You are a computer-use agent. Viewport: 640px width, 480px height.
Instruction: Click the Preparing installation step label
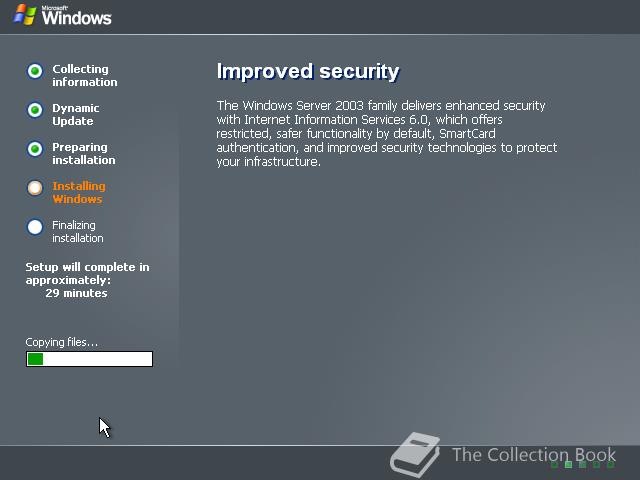pyautogui.click(x=84, y=153)
